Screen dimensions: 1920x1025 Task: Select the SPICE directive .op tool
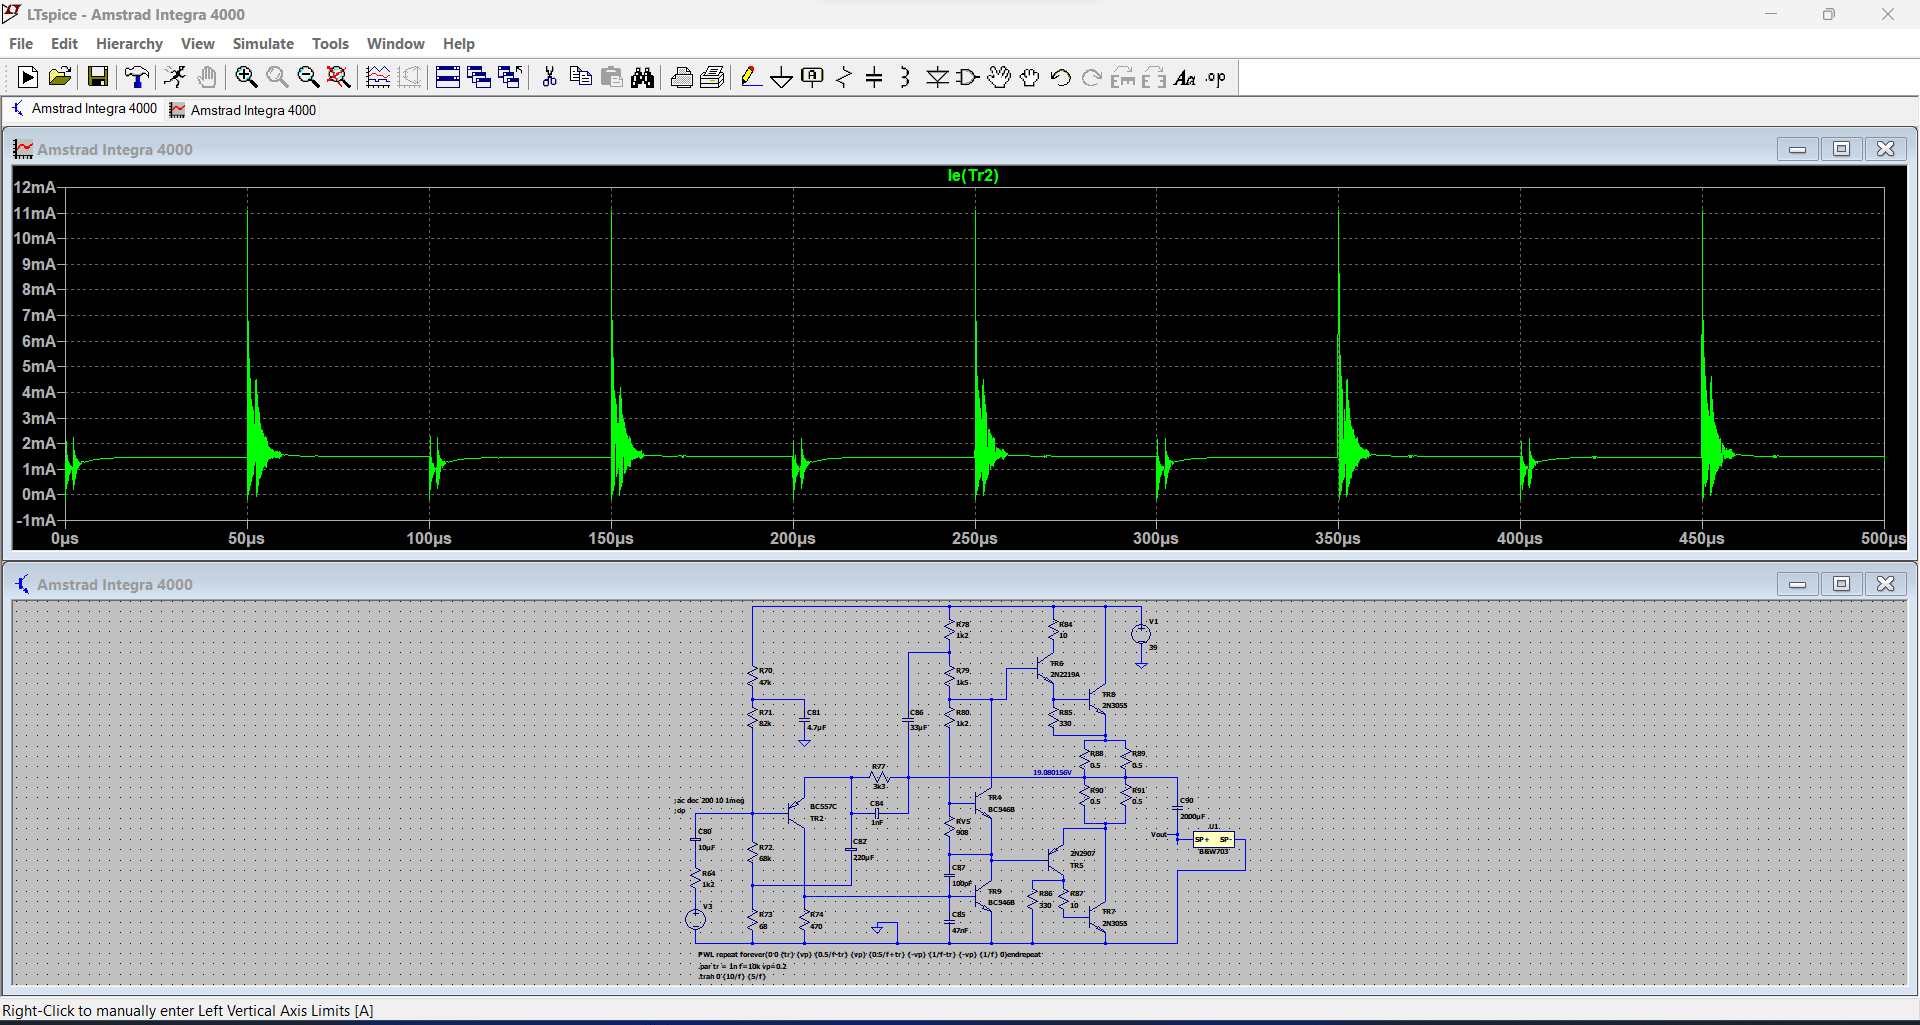(1216, 77)
